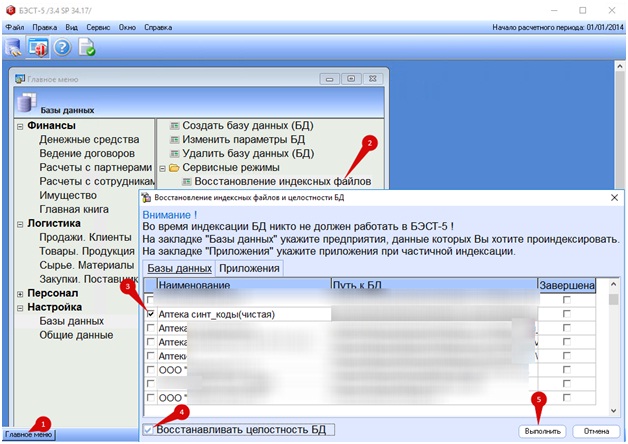Close the index restoration dialog

[x=614, y=197]
